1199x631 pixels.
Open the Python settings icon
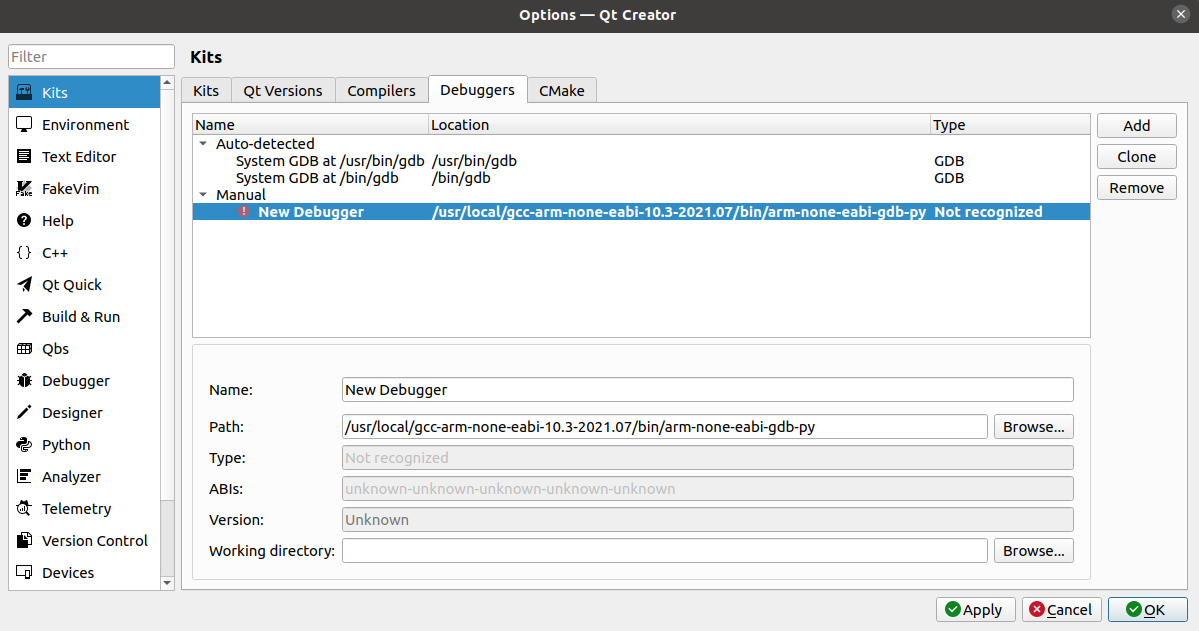24,444
